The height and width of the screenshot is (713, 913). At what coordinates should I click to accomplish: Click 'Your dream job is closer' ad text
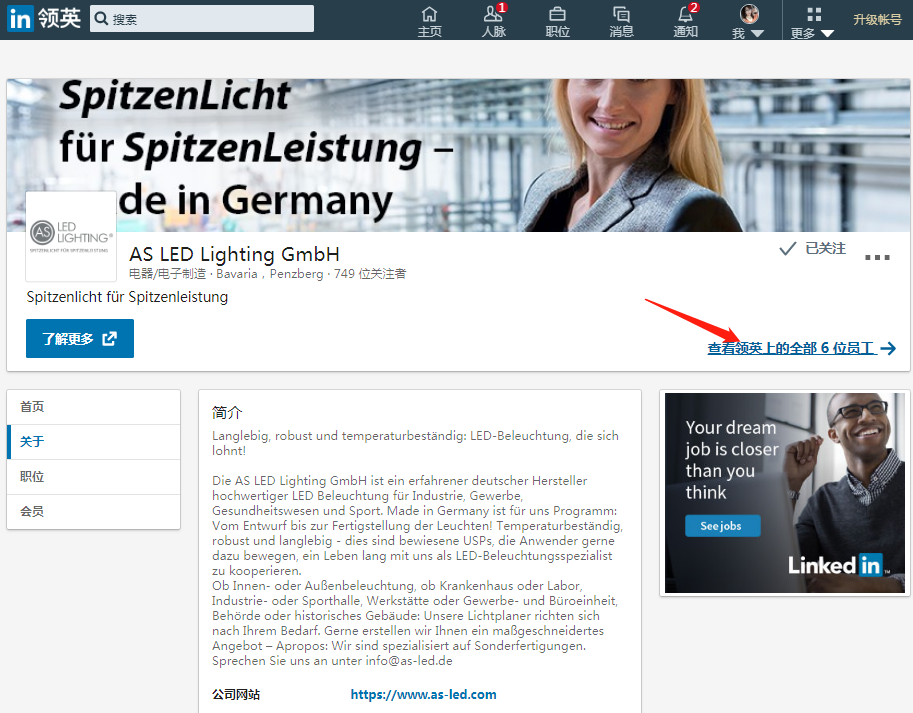(731, 460)
